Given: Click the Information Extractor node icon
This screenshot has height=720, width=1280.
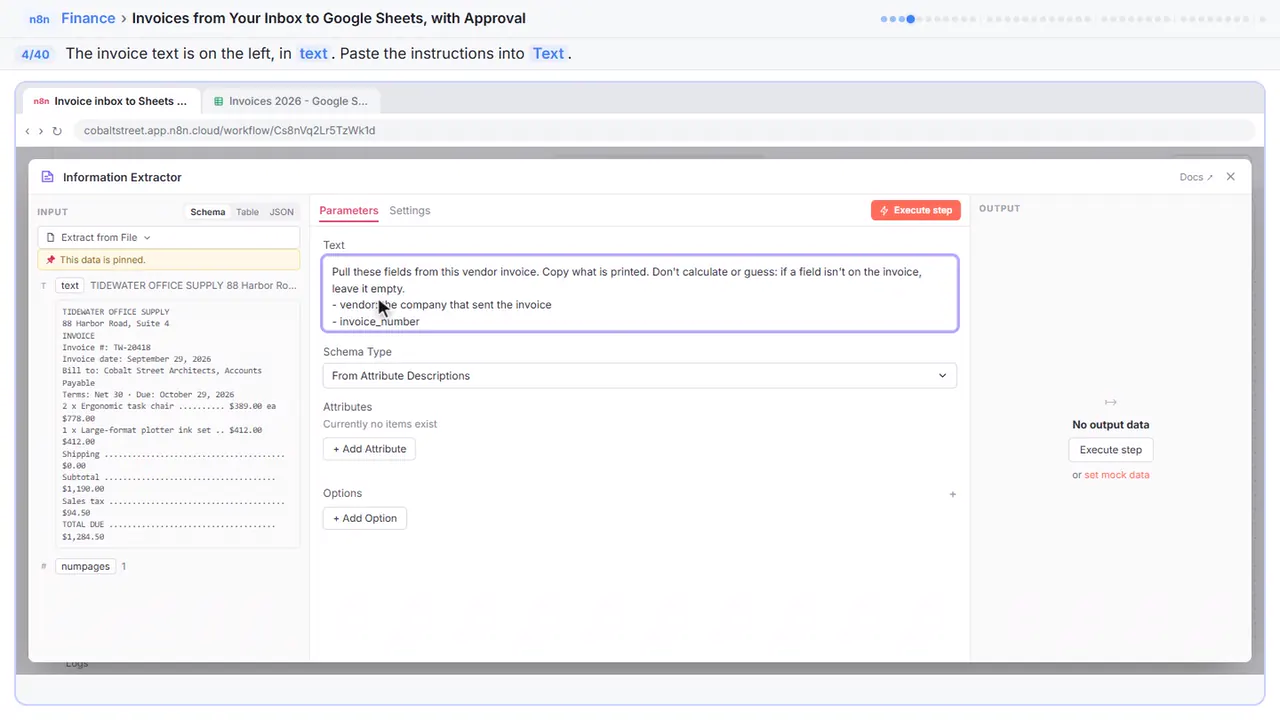Looking at the screenshot, I should pos(47,177).
